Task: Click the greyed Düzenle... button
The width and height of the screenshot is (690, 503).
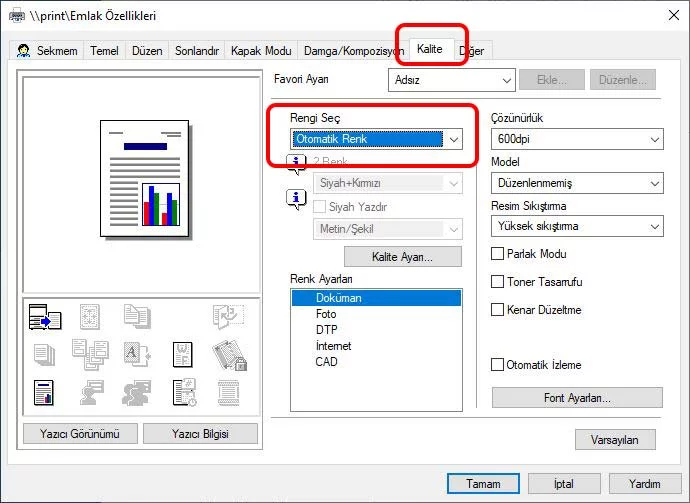Action: click(623, 80)
